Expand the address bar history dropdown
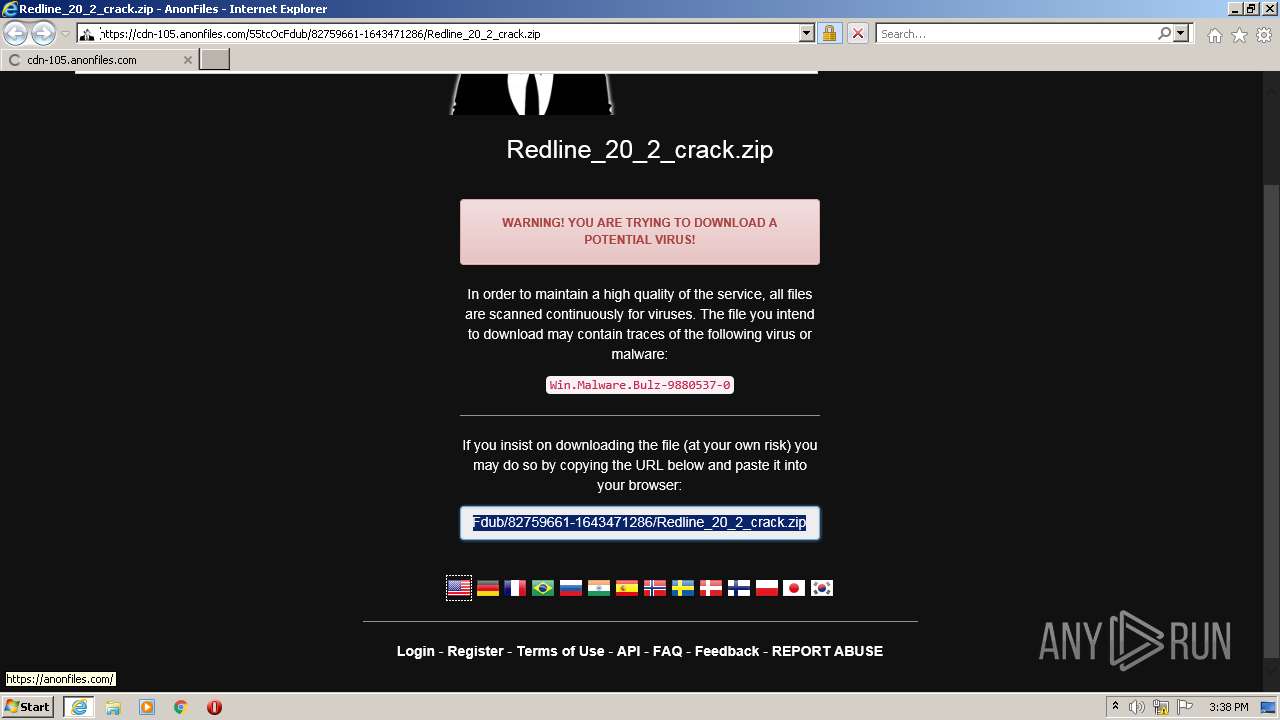 (806, 33)
